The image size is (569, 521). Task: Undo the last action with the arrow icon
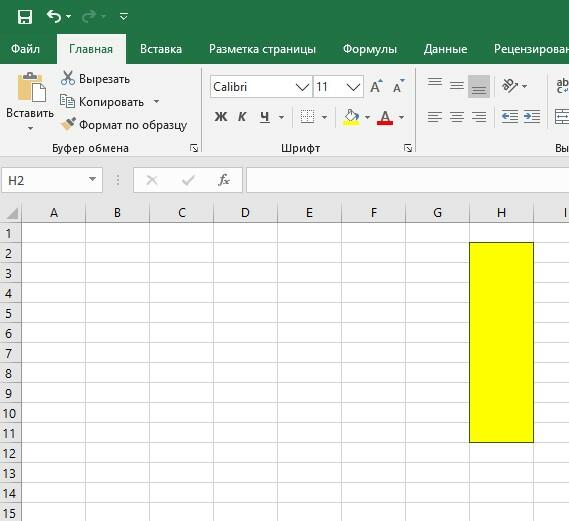coord(54,17)
